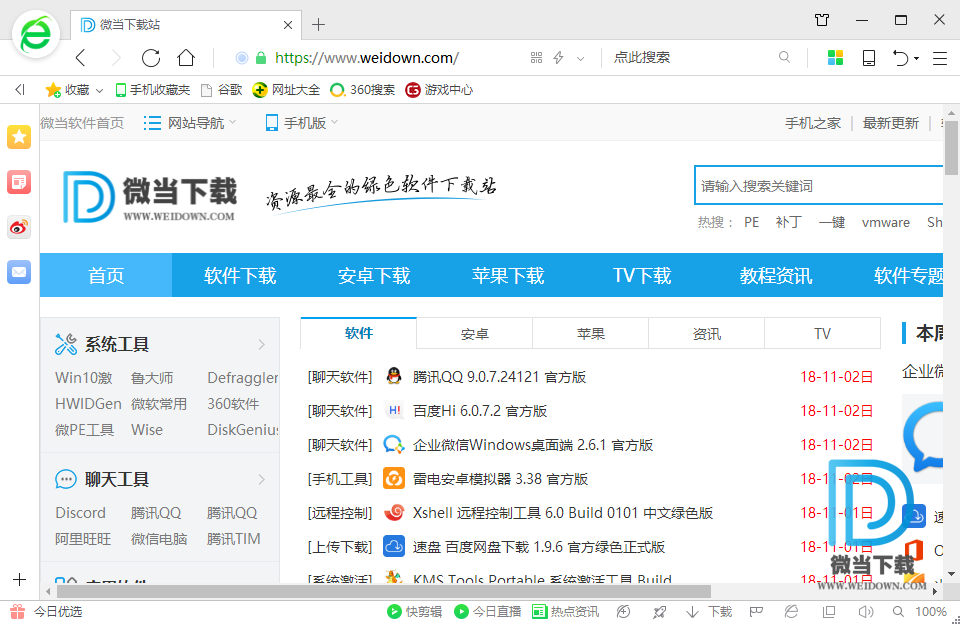The height and width of the screenshot is (624, 960).
Task: Open 百度Hi 6.0.7.2 官方版 entry
Action: point(479,411)
